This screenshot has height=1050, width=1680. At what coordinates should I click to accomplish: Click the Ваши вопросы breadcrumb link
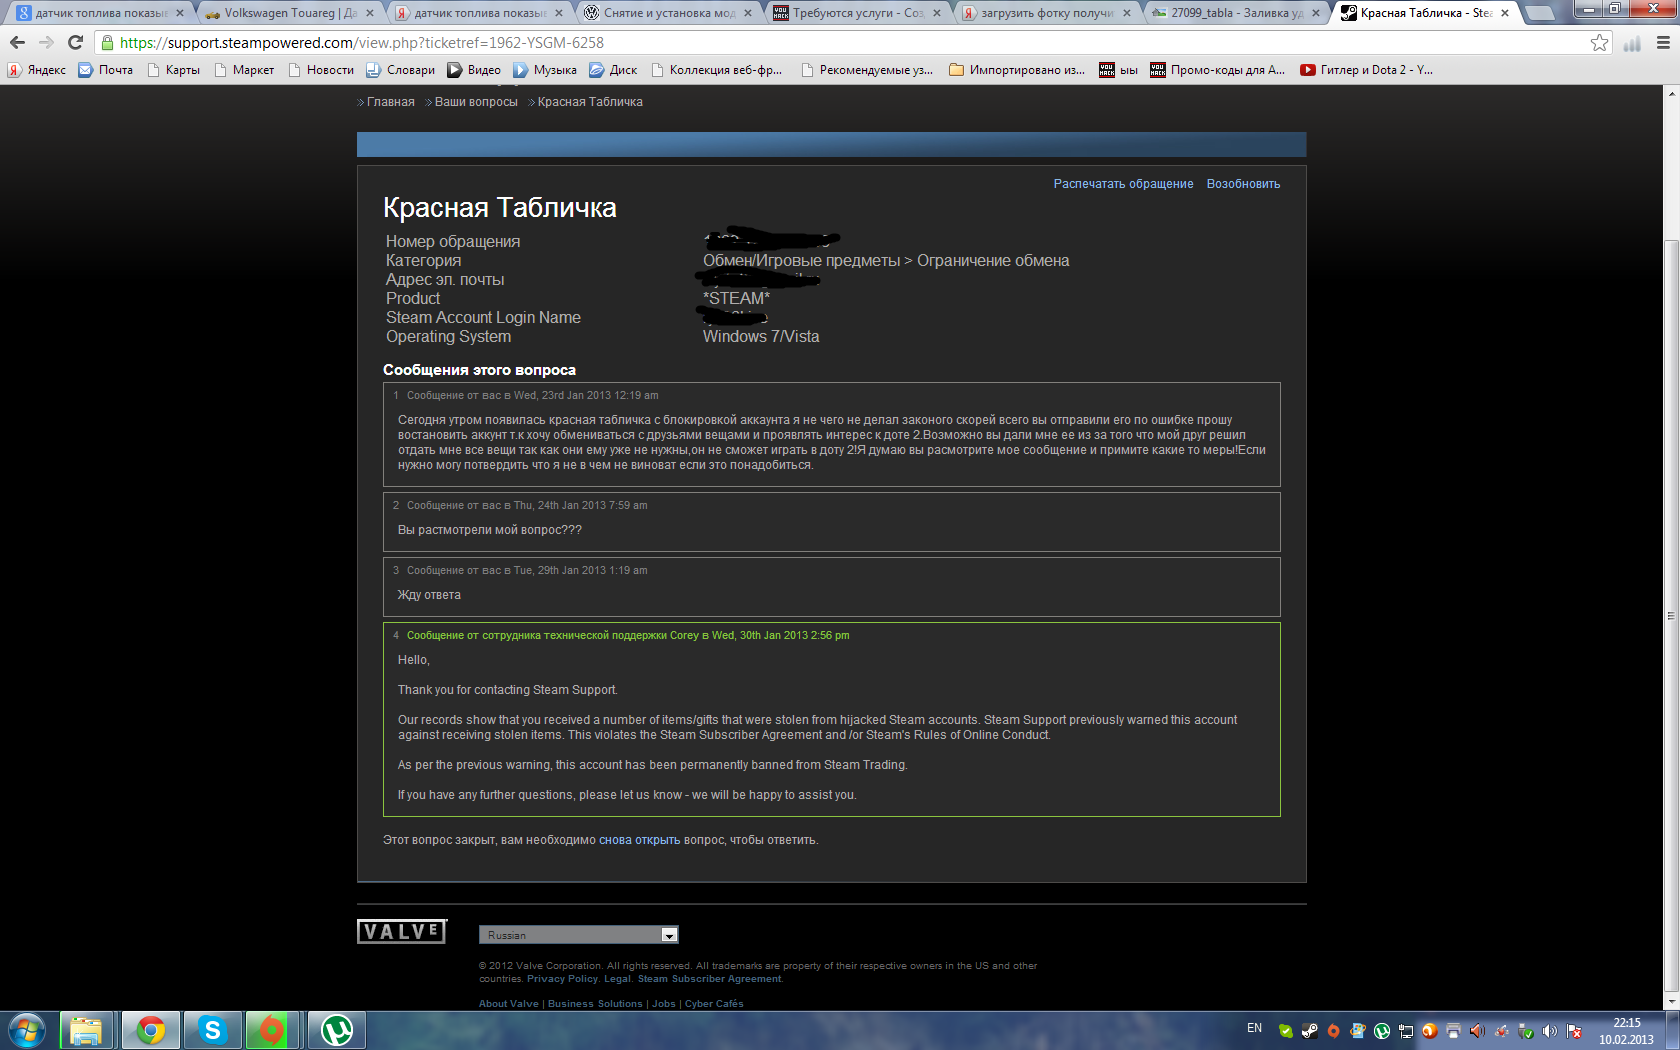476,102
